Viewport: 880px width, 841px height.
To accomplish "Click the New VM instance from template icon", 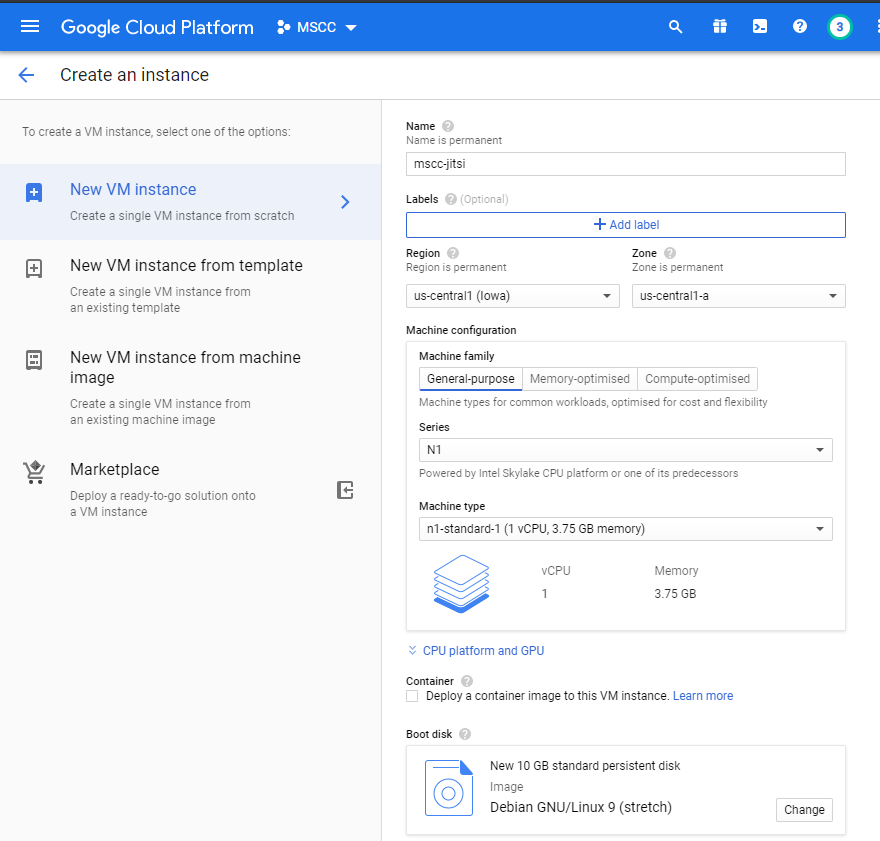I will click(34, 268).
